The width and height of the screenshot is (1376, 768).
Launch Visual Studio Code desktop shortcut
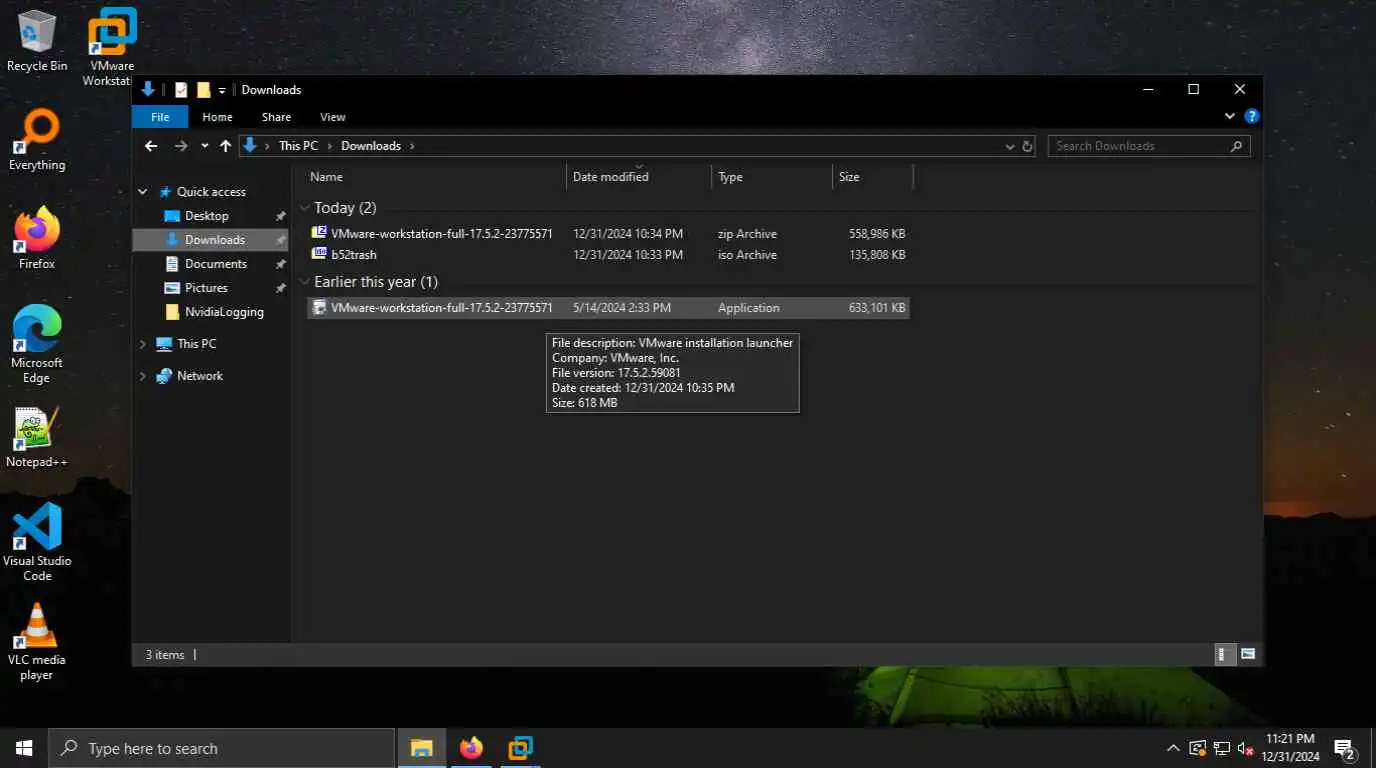click(37, 542)
